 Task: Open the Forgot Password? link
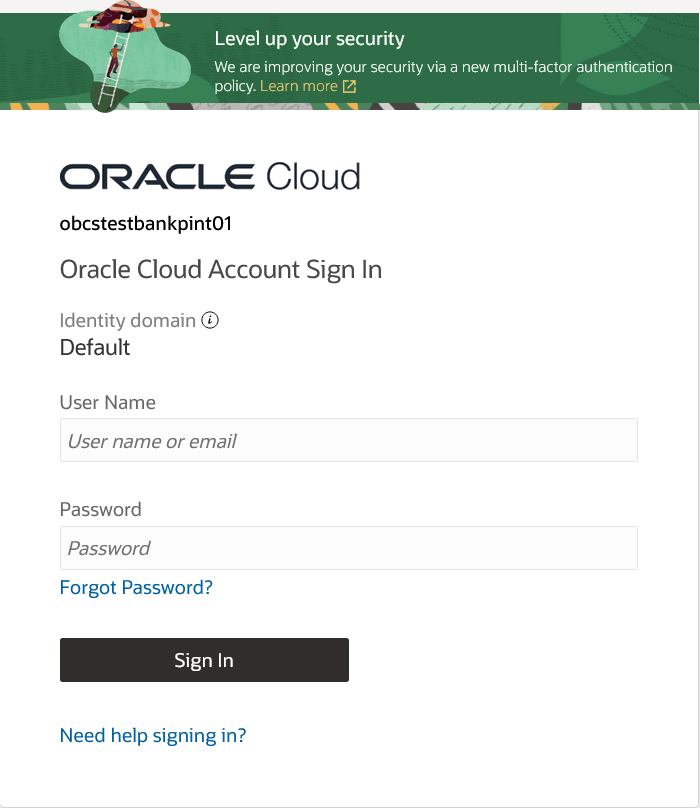[136, 587]
